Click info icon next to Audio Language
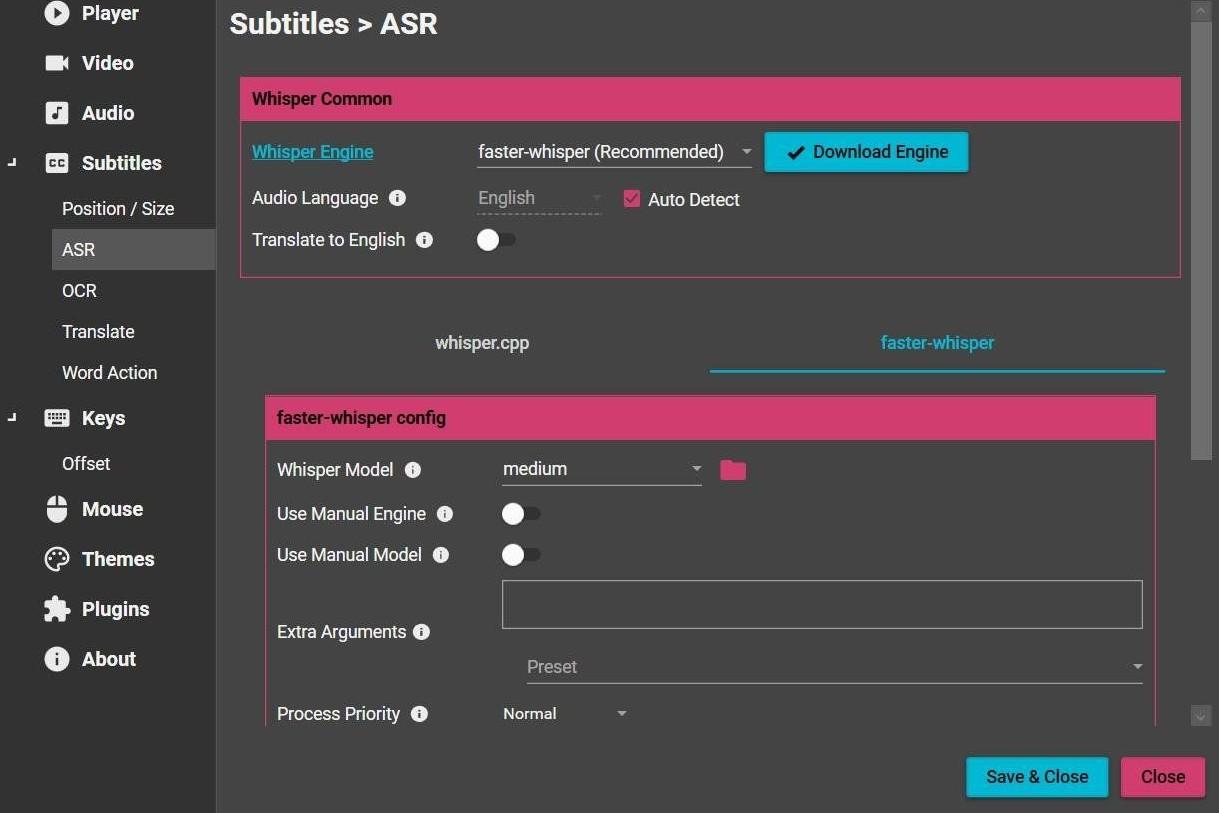The image size is (1219, 813). [x=397, y=198]
